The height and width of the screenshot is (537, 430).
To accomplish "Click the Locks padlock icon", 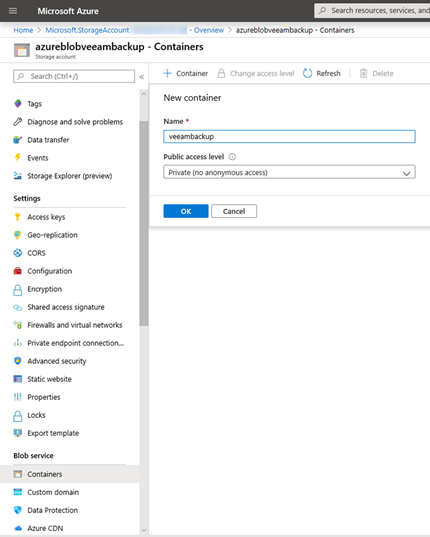I will [x=17, y=415].
